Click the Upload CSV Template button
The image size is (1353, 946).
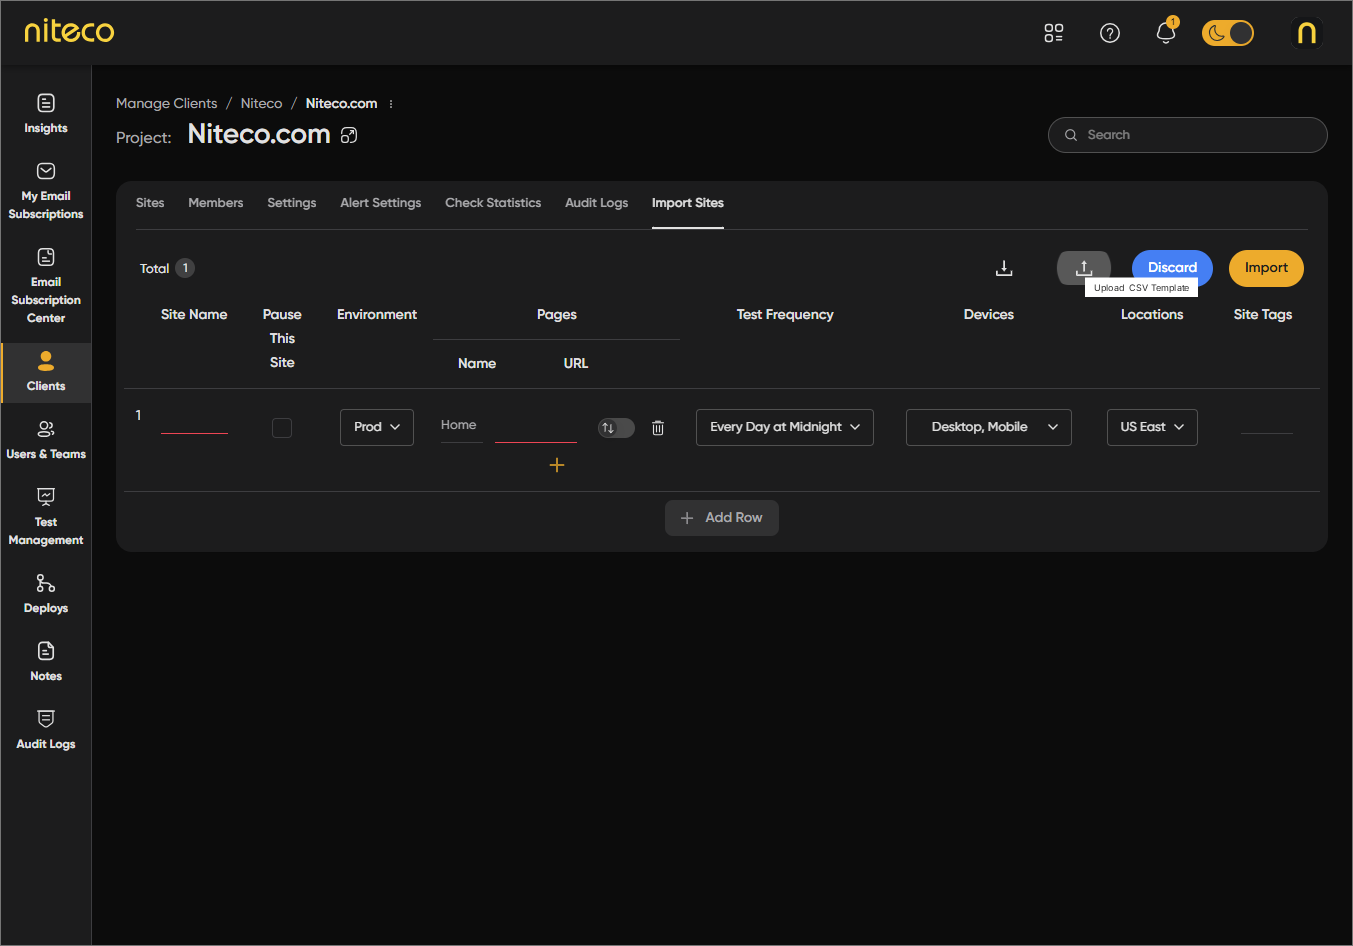[1084, 268]
